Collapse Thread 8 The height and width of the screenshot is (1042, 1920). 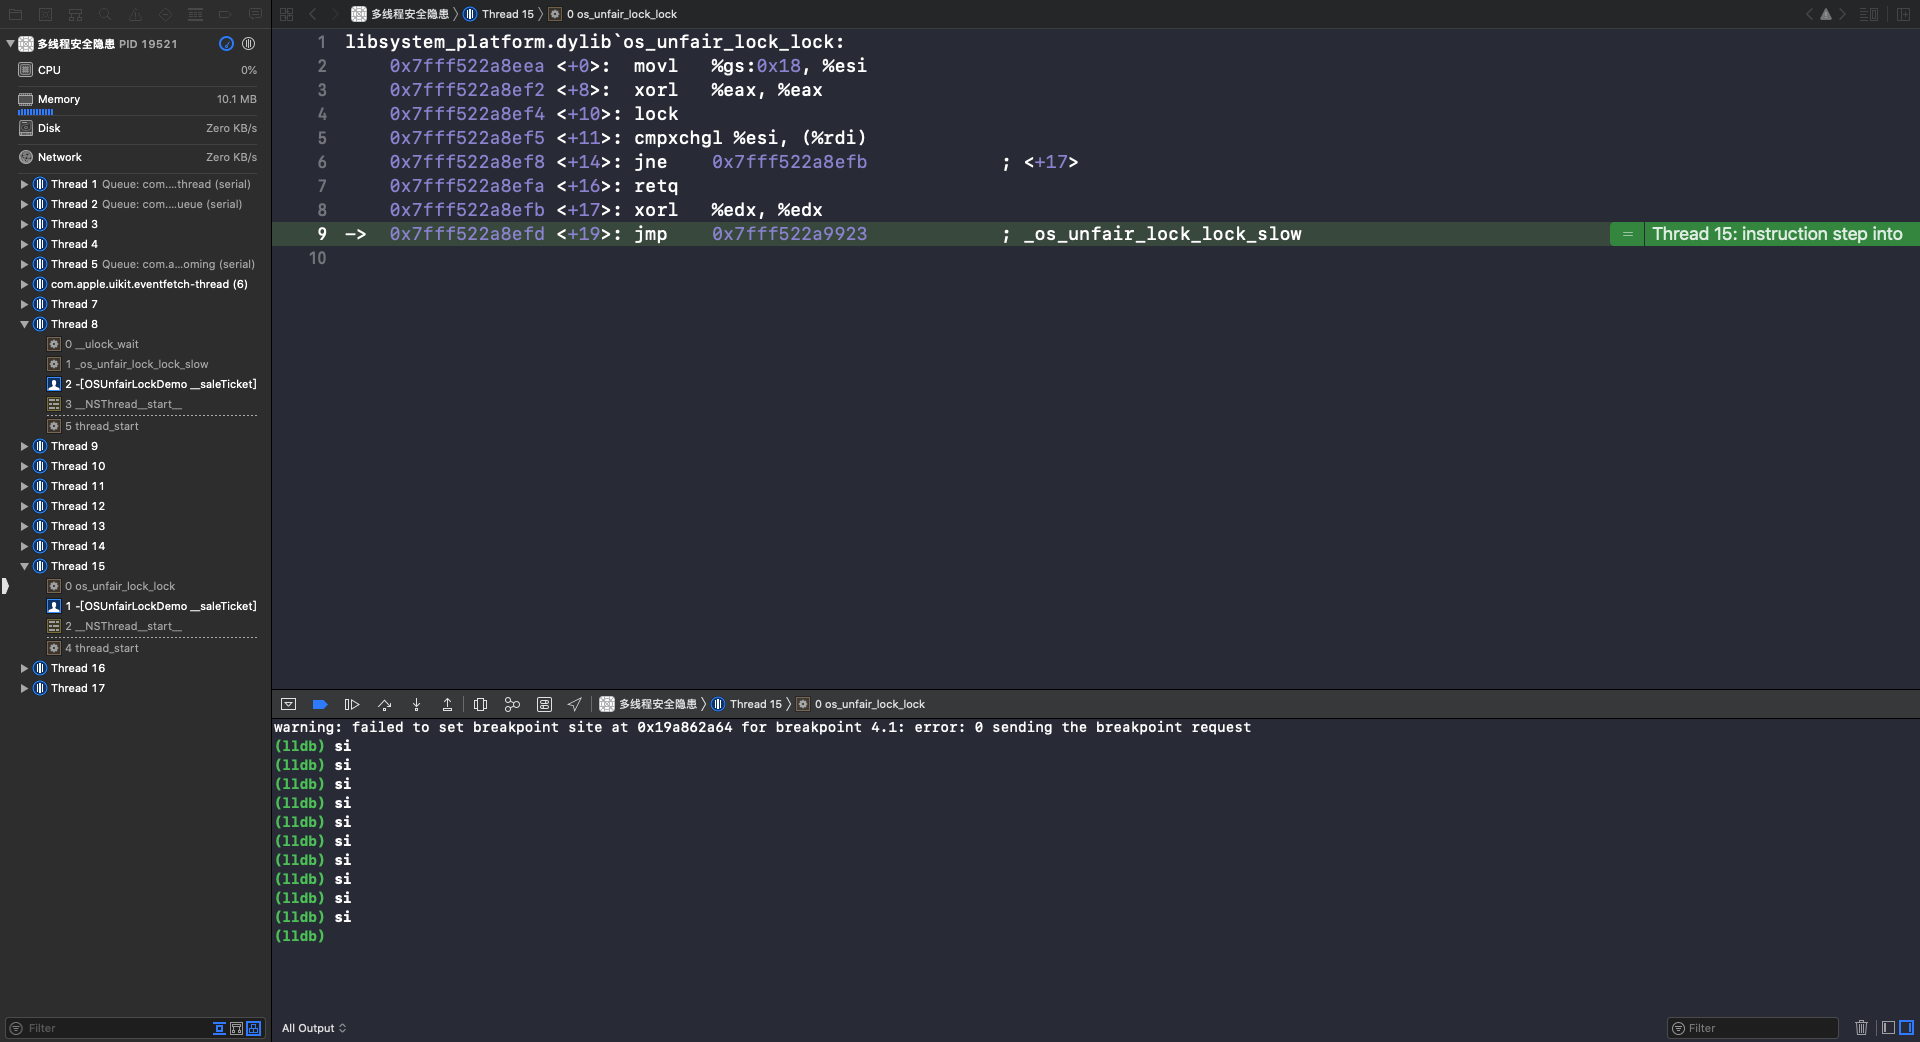(24, 324)
